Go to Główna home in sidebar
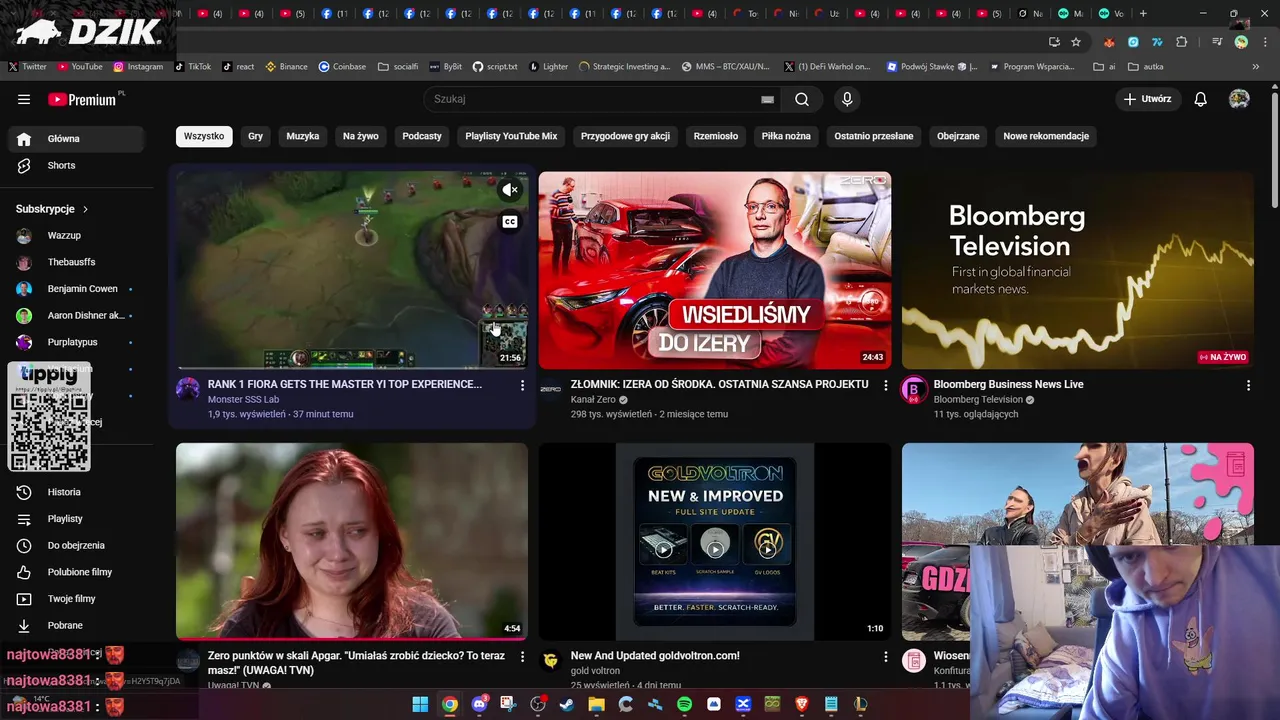This screenshot has width=1280, height=720. 76,139
